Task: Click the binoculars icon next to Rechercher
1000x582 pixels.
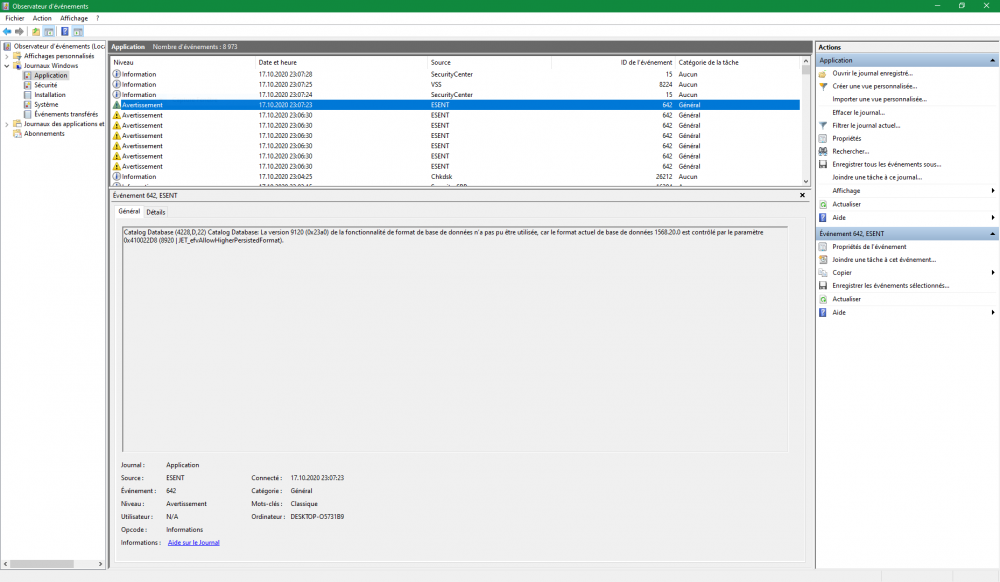Action: [823, 151]
